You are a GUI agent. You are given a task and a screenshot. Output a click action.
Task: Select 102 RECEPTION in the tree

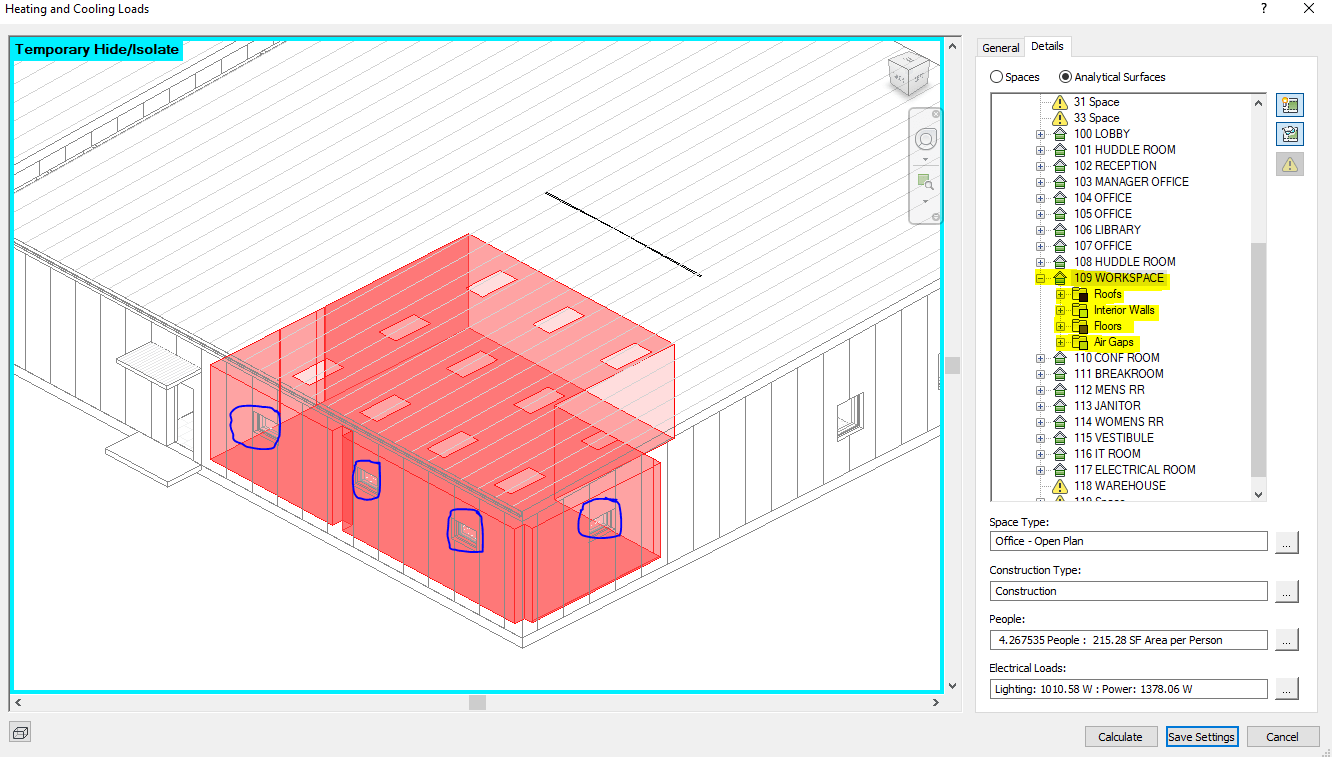pyautogui.click(x=1115, y=166)
